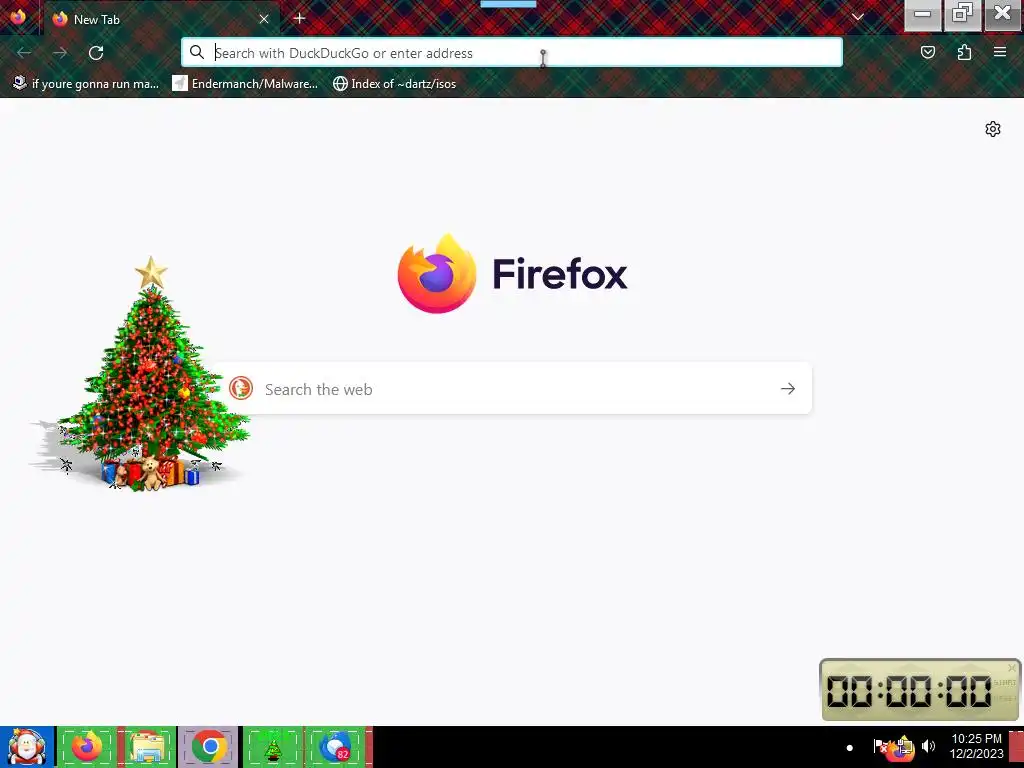Viewport: 1024px width, 768px height.
Task: Open the taskbar clock showing 10:25 PM
Action: pyautogui.click(x=976, y=746)
